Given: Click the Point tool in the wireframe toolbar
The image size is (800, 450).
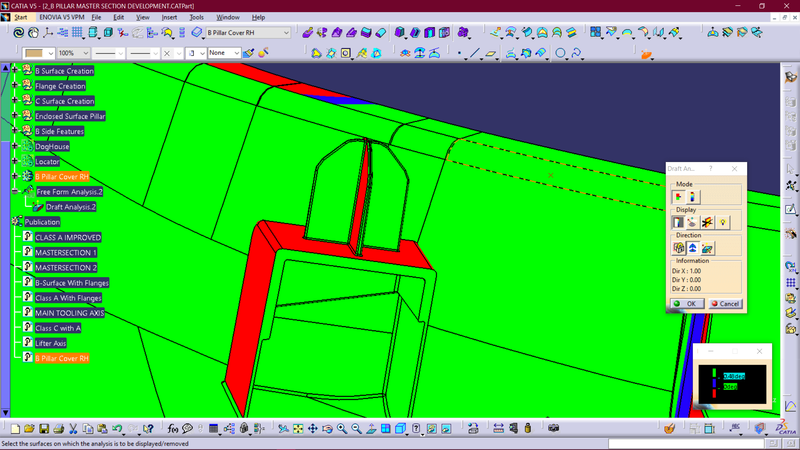Looking at the screenshot, I should pos(460,53).
